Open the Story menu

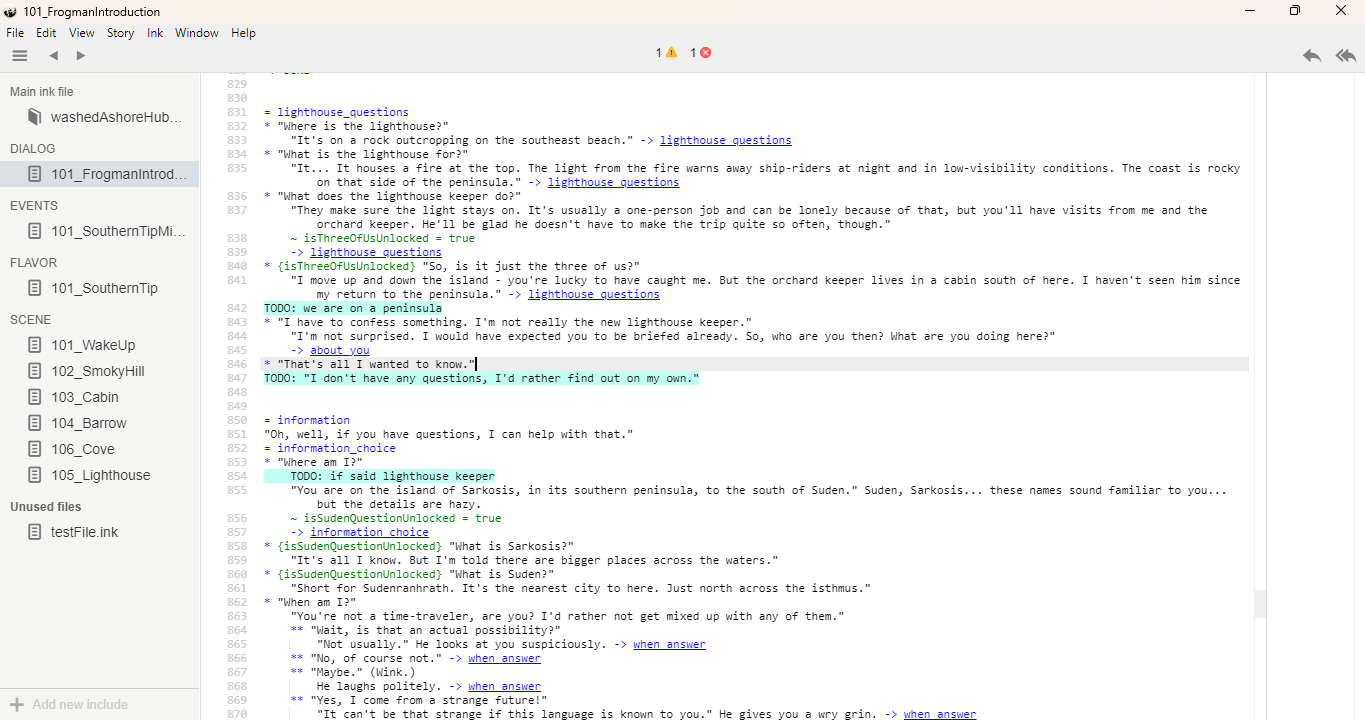pyautogui.click(x=120, y=33)
